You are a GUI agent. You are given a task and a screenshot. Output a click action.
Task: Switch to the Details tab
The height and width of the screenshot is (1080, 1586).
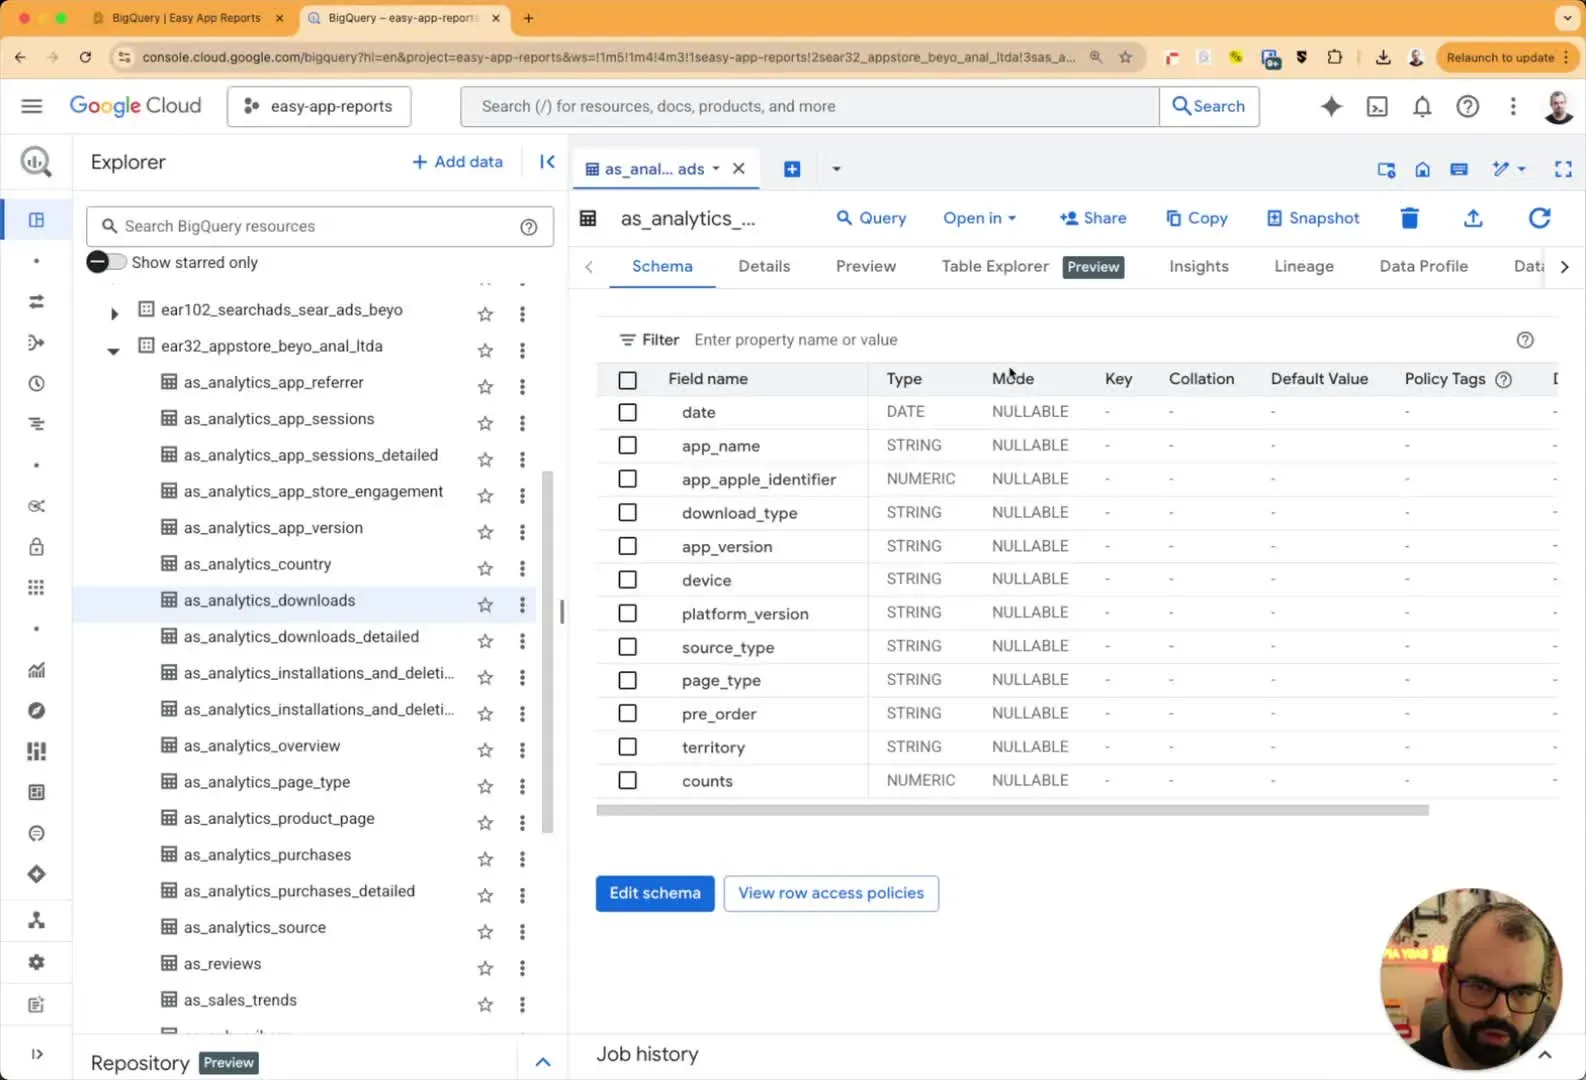[x=764, y=267]
